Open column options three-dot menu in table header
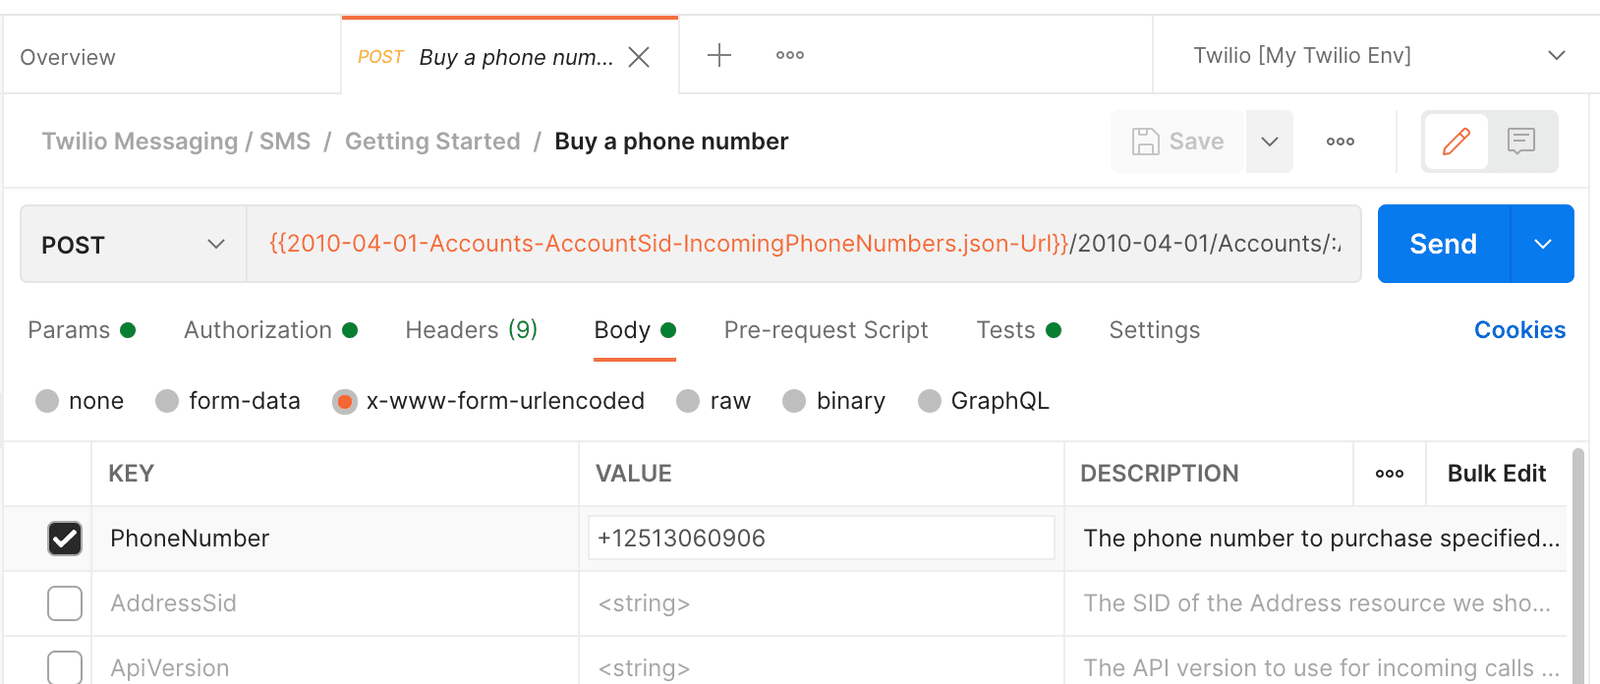 click(1389, 474)
